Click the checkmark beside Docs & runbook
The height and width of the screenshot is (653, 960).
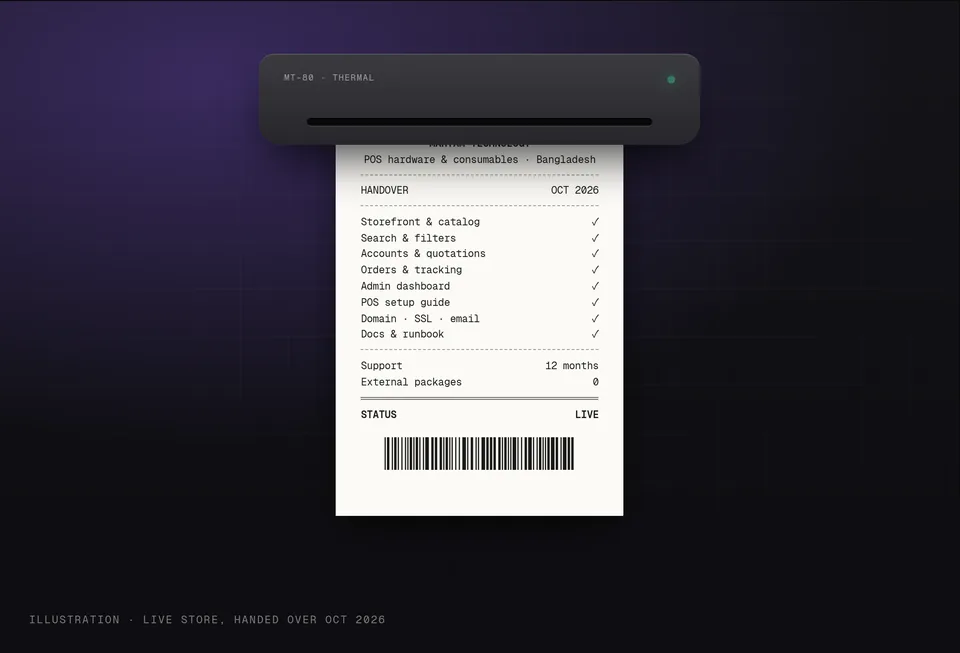(x=595, y=334)
